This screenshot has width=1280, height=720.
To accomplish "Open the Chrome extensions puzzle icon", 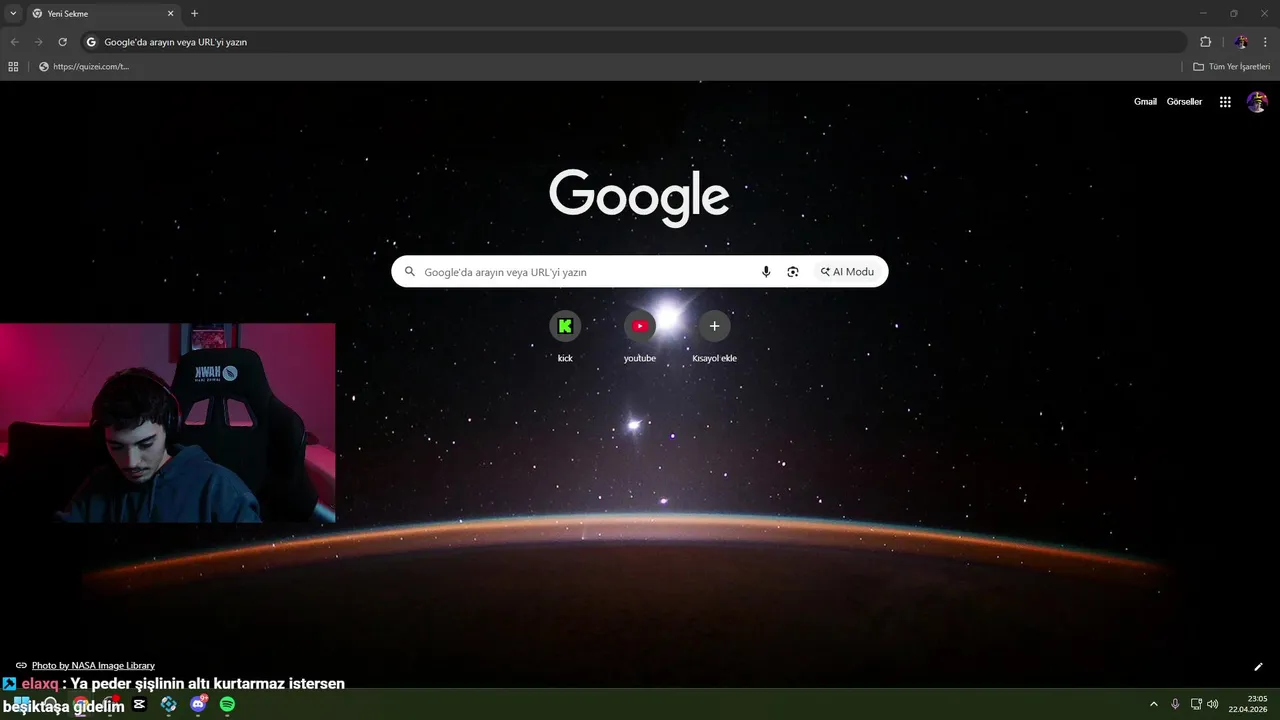I will (x=1205, y=42).
